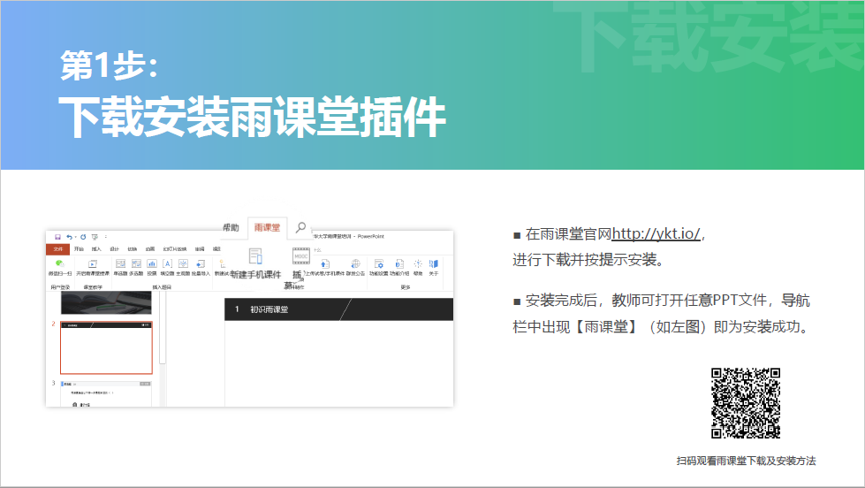
Task: Click the PowerPoint window title text
Action: coord(349,236)
